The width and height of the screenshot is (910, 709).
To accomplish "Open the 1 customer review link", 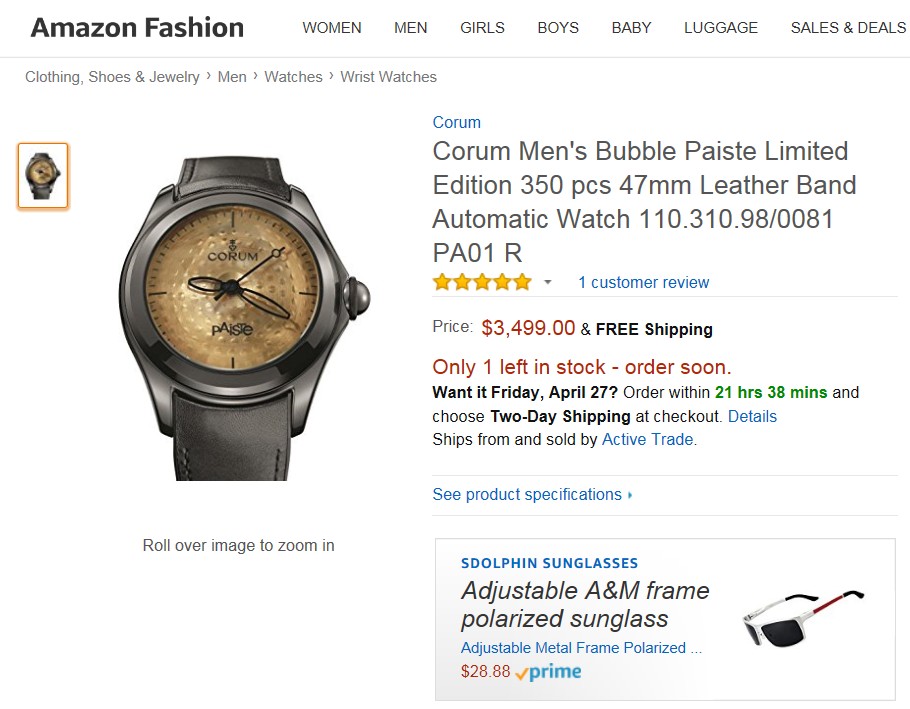I will 643,282.
